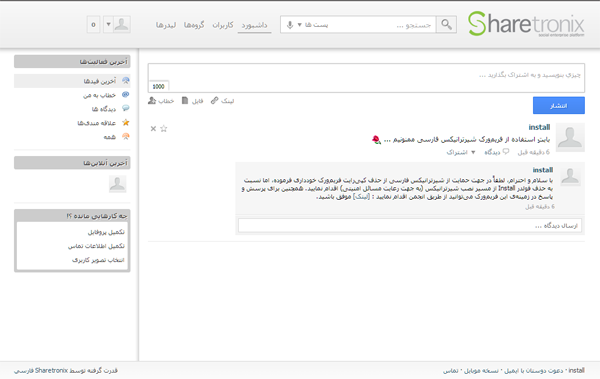This screenshot has height=379, width=600.
Task: Click the دیدگاه comment bubble on post
Action: pos(497,152)
